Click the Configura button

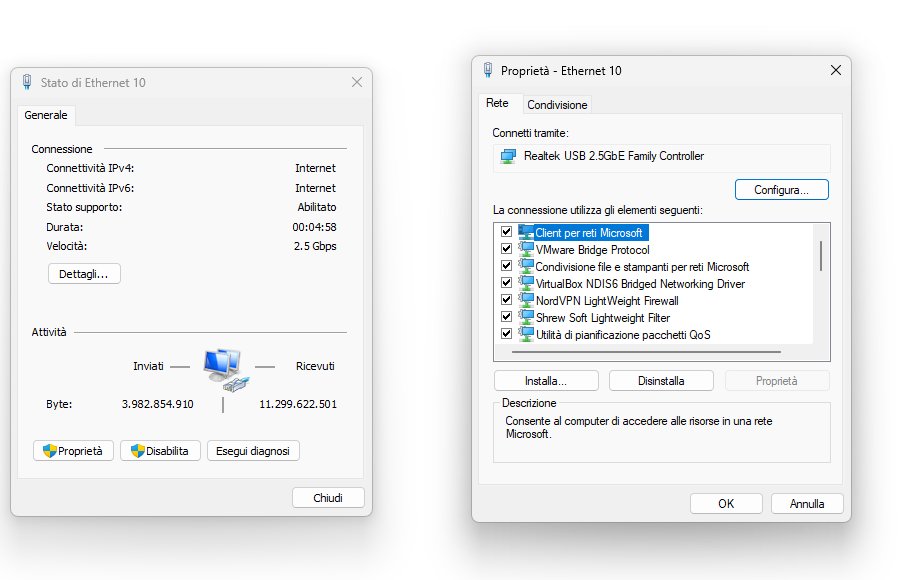coord(781,190)
